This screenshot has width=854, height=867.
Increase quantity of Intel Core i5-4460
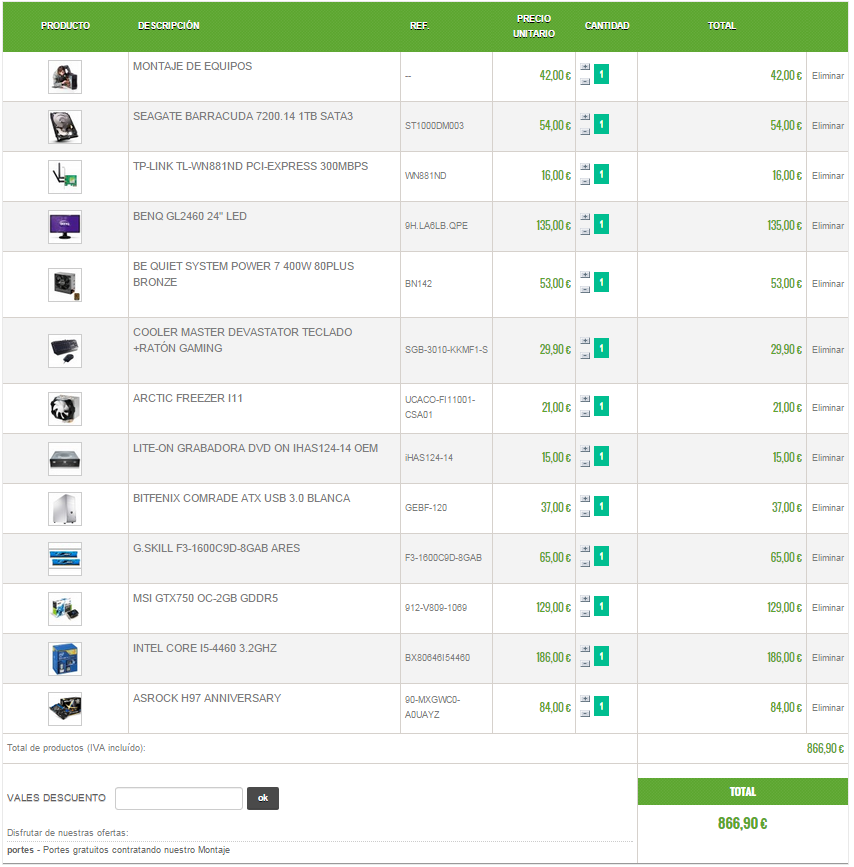tap(585, 649)
